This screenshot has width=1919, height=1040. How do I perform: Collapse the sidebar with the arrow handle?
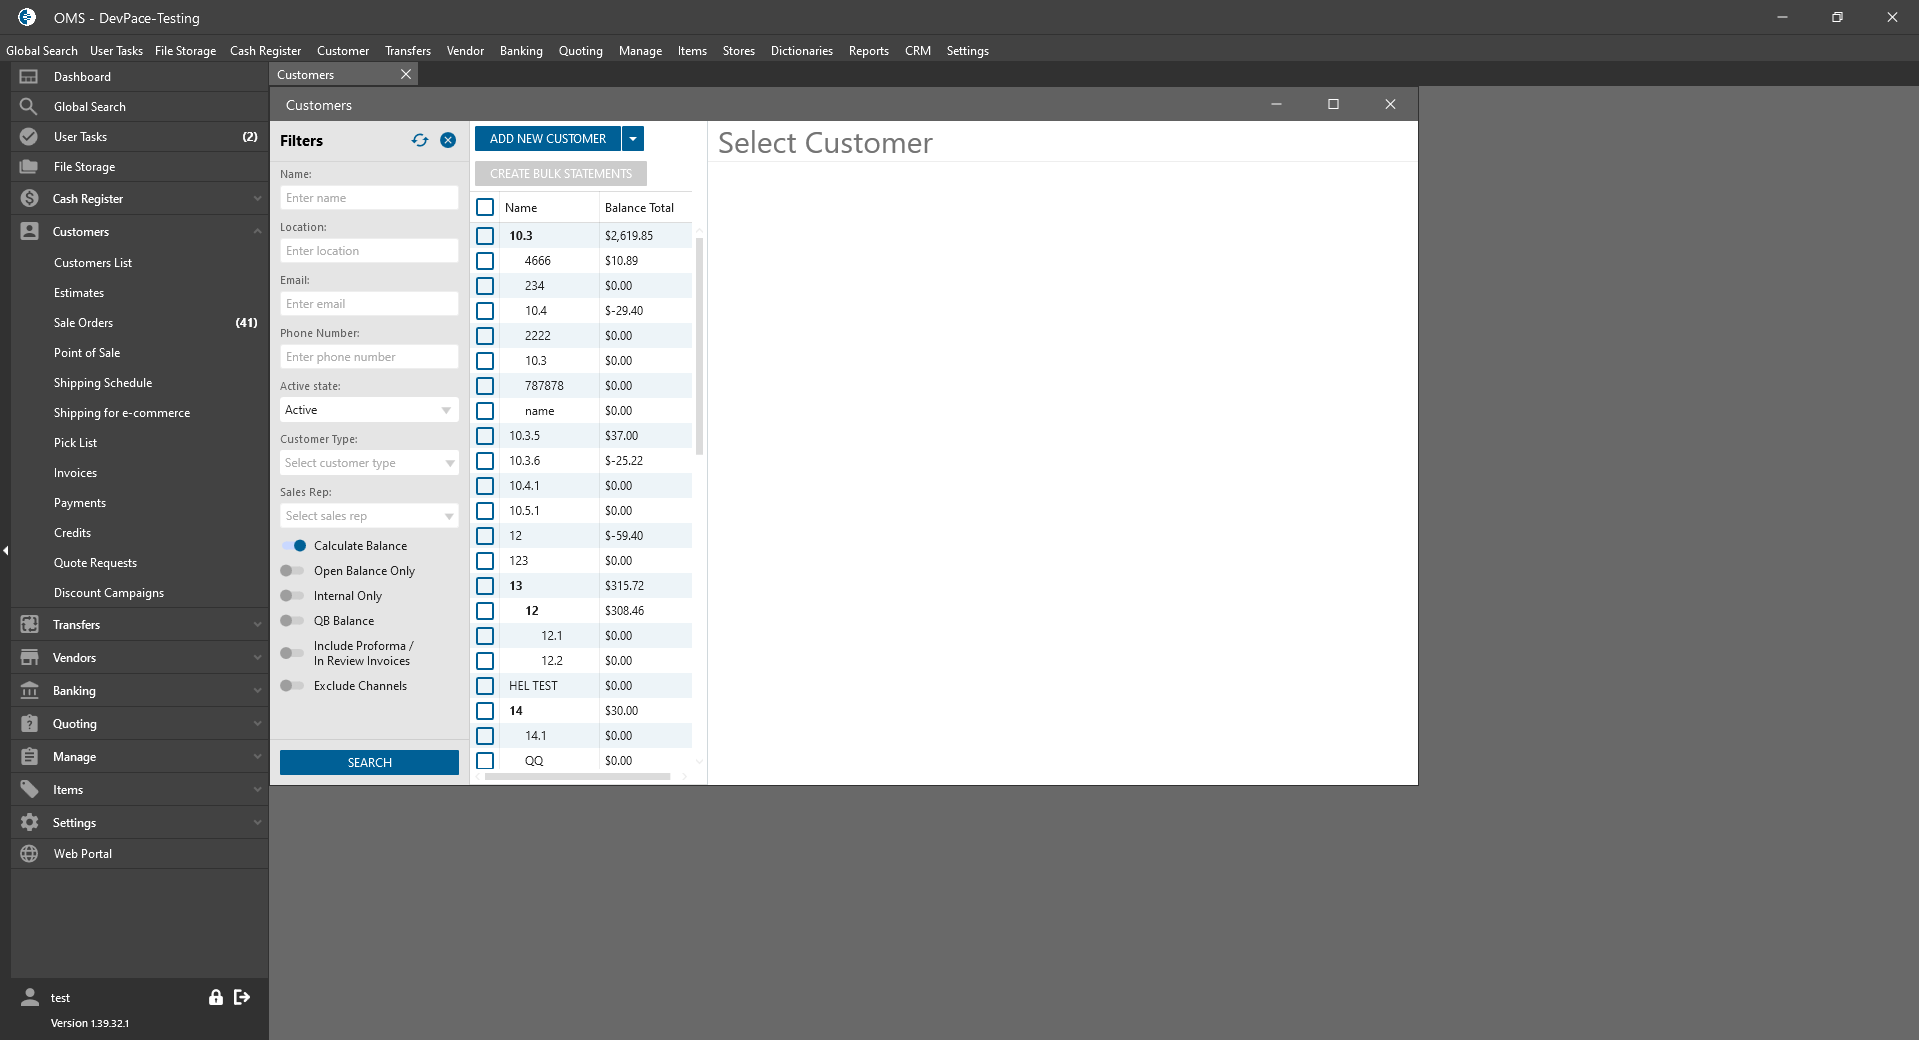5,550
